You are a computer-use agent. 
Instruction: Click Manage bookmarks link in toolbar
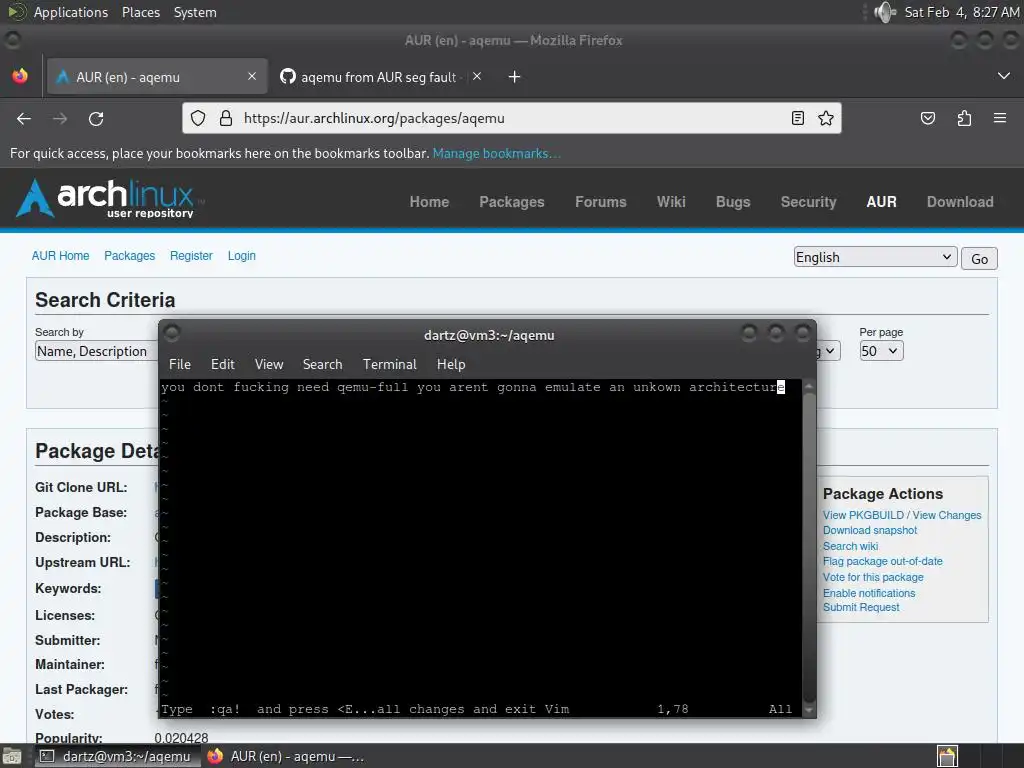pos(496,153)
